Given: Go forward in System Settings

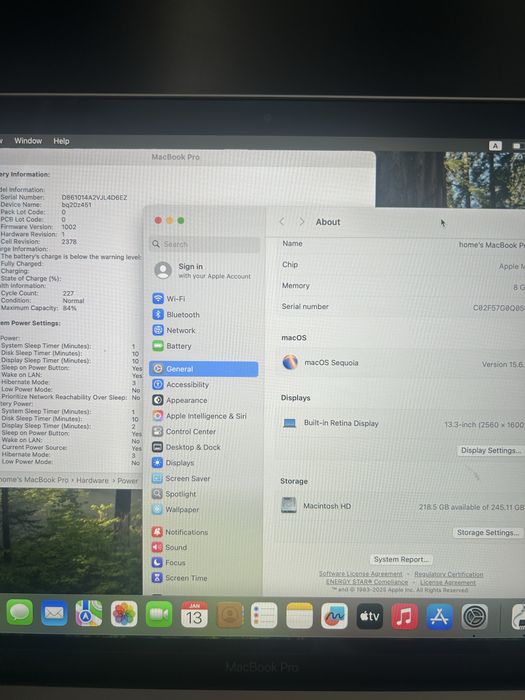Looking at the screenshot, I should [x=302, y=221].
